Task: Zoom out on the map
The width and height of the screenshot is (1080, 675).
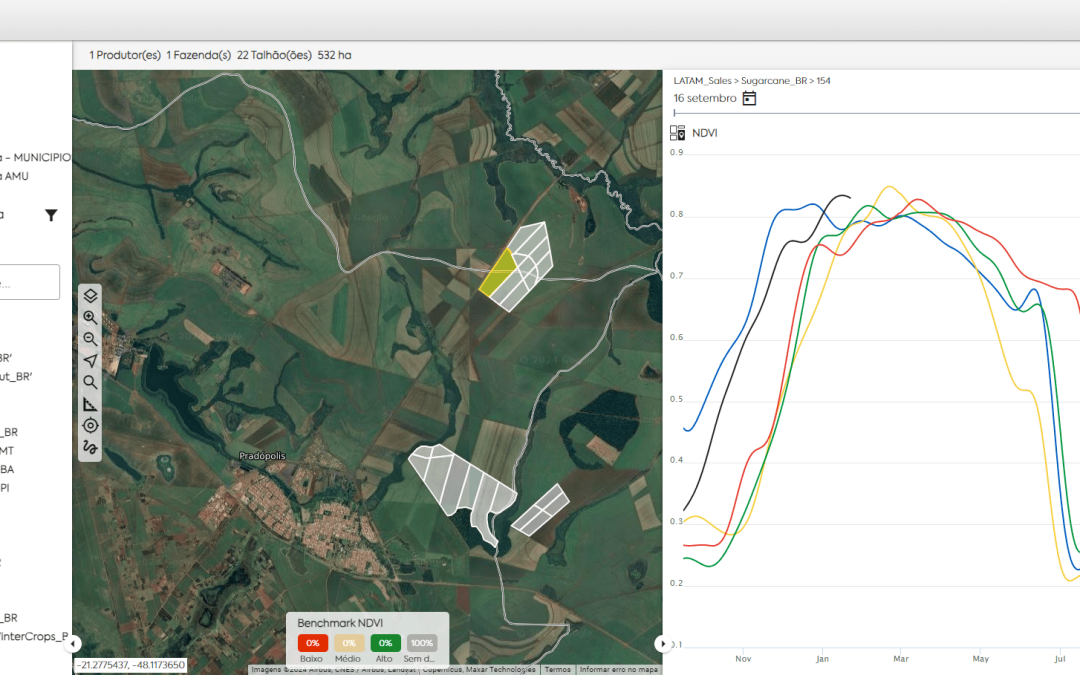Action: point(90,339)
